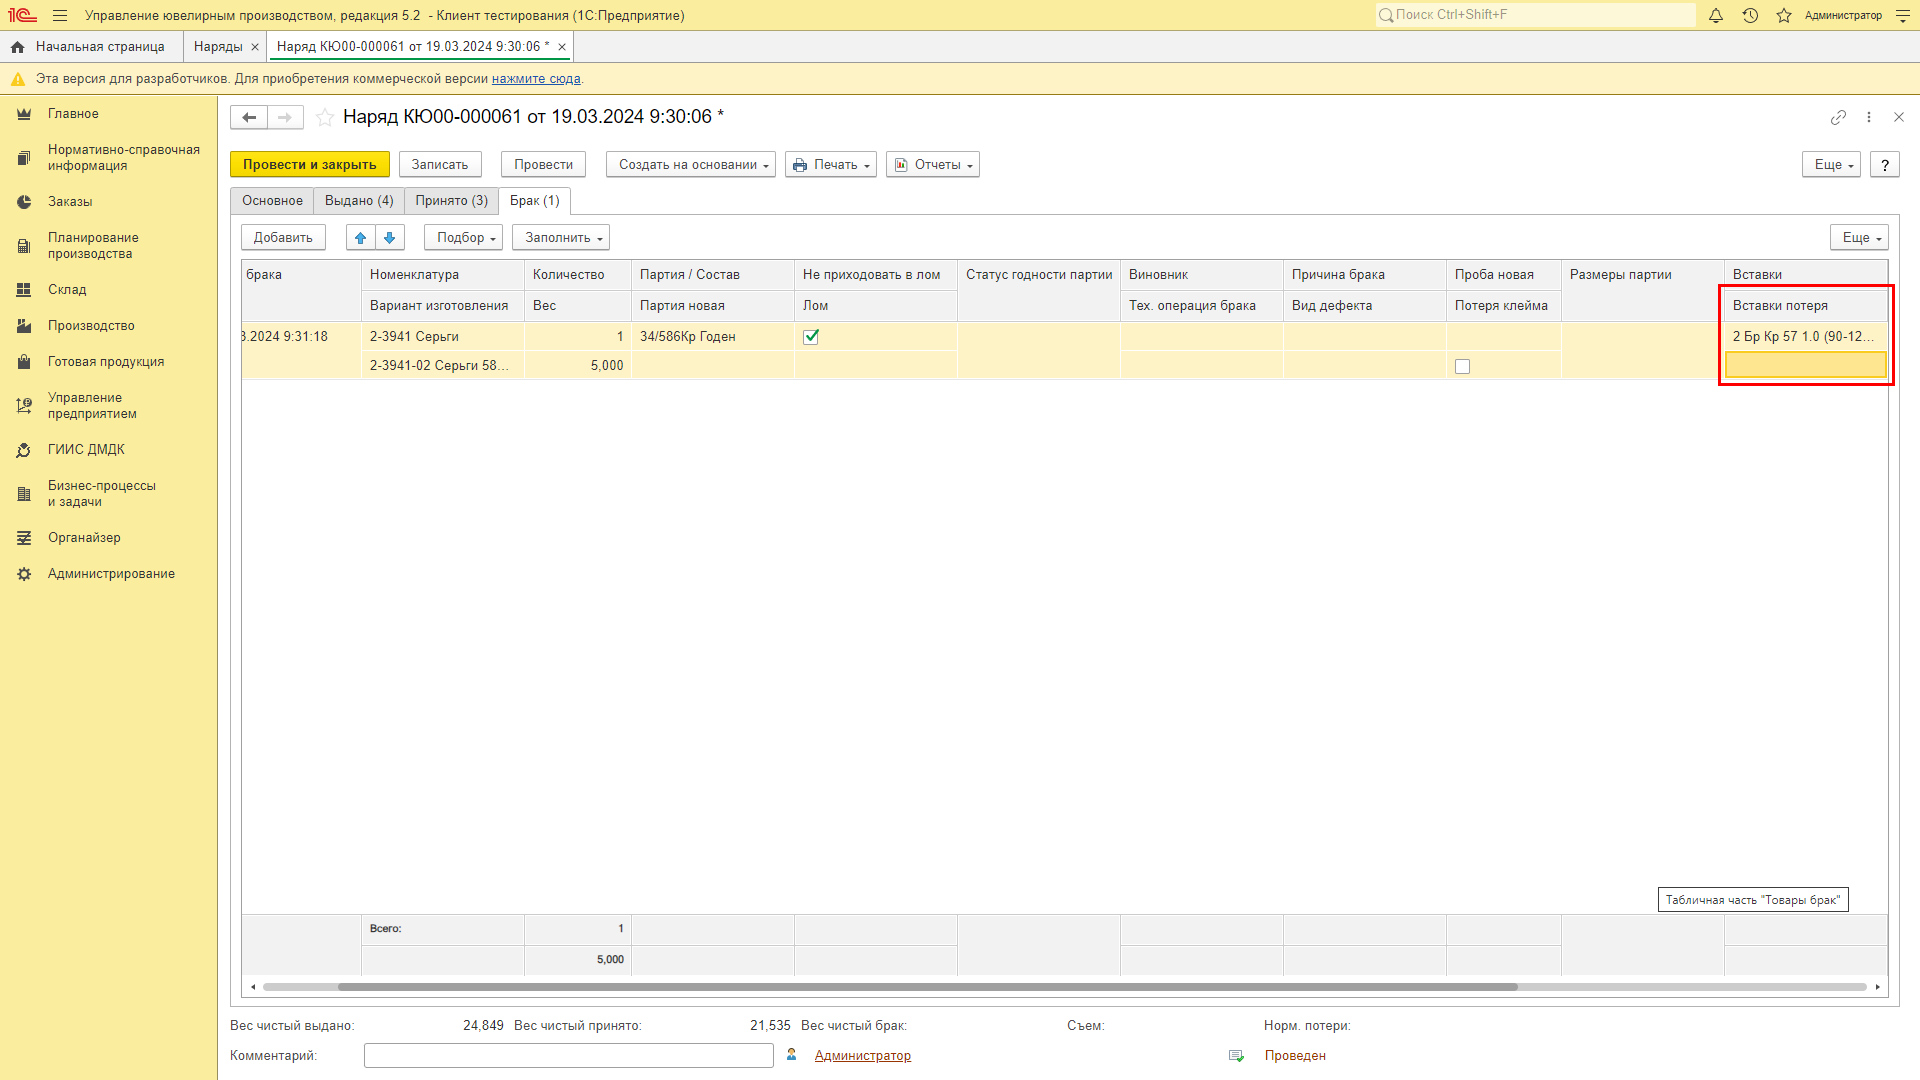Open the Отчеты dropdown menu
This screenshot has height=1080, width=1920.
(933, 165)
